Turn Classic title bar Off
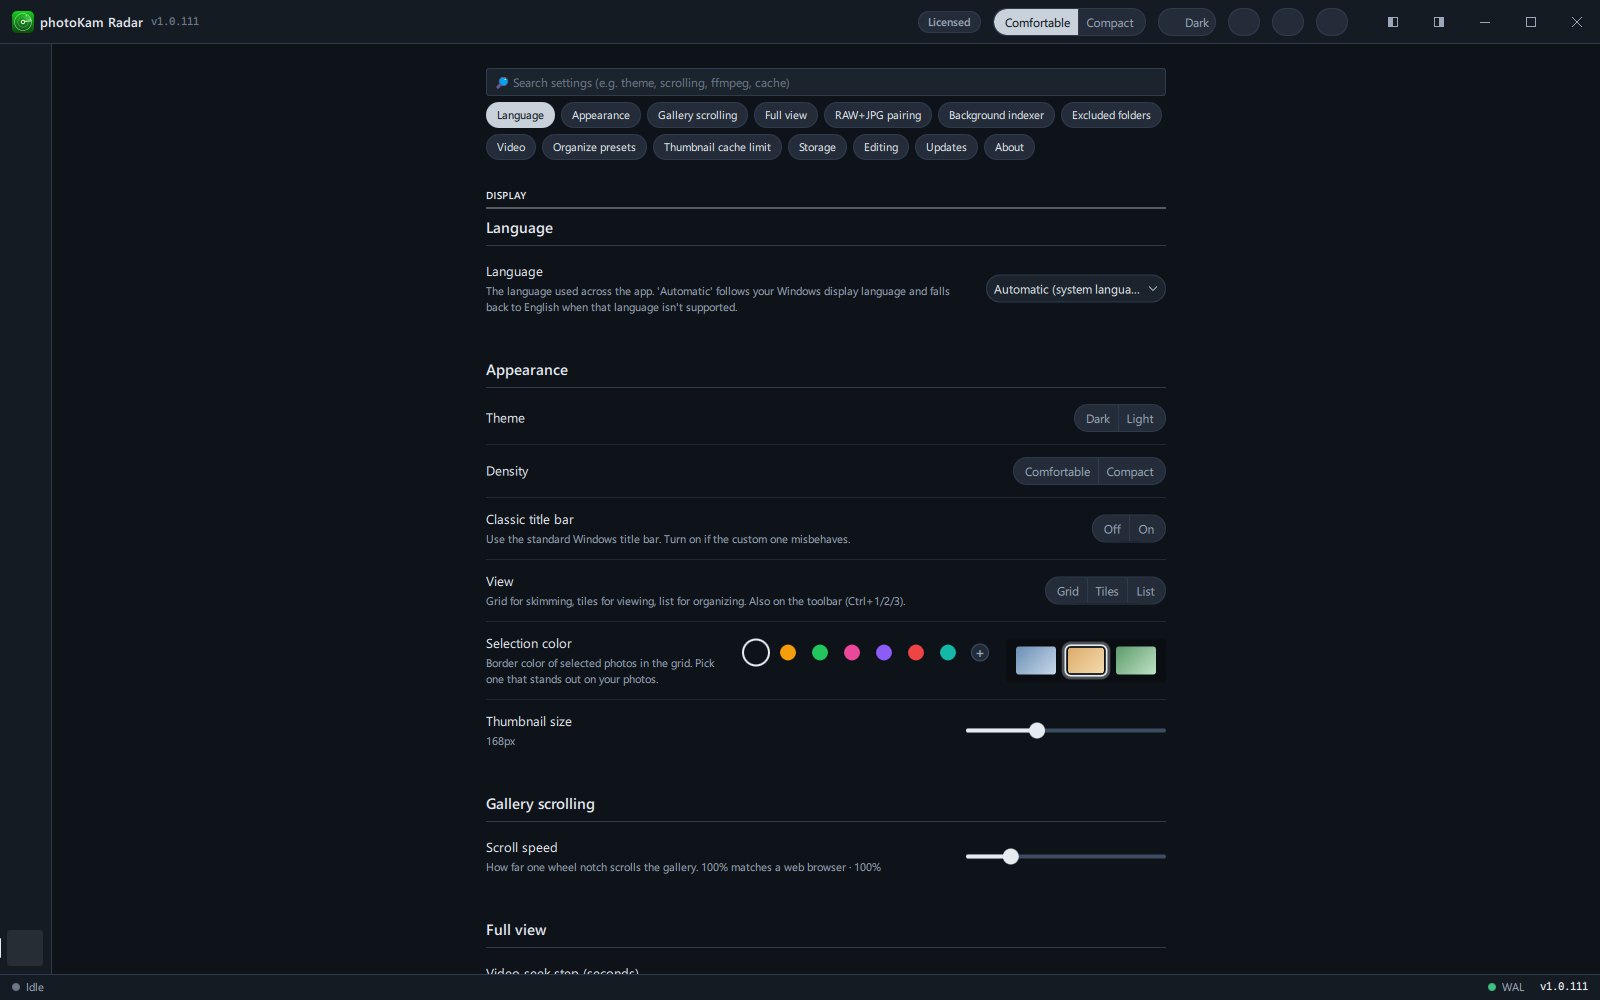 pos(1112,529)
